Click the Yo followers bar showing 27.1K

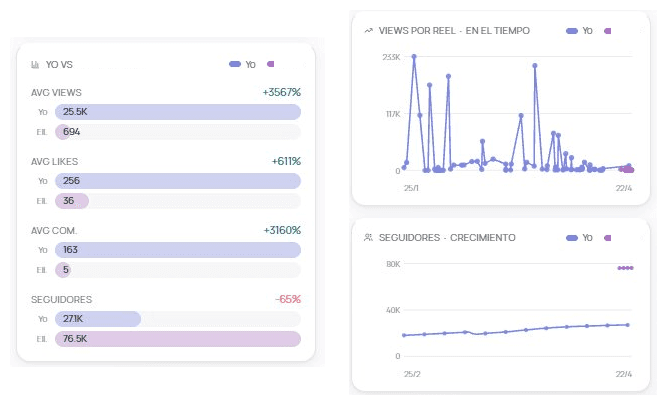pyautogui.click(x=98, y=319)
